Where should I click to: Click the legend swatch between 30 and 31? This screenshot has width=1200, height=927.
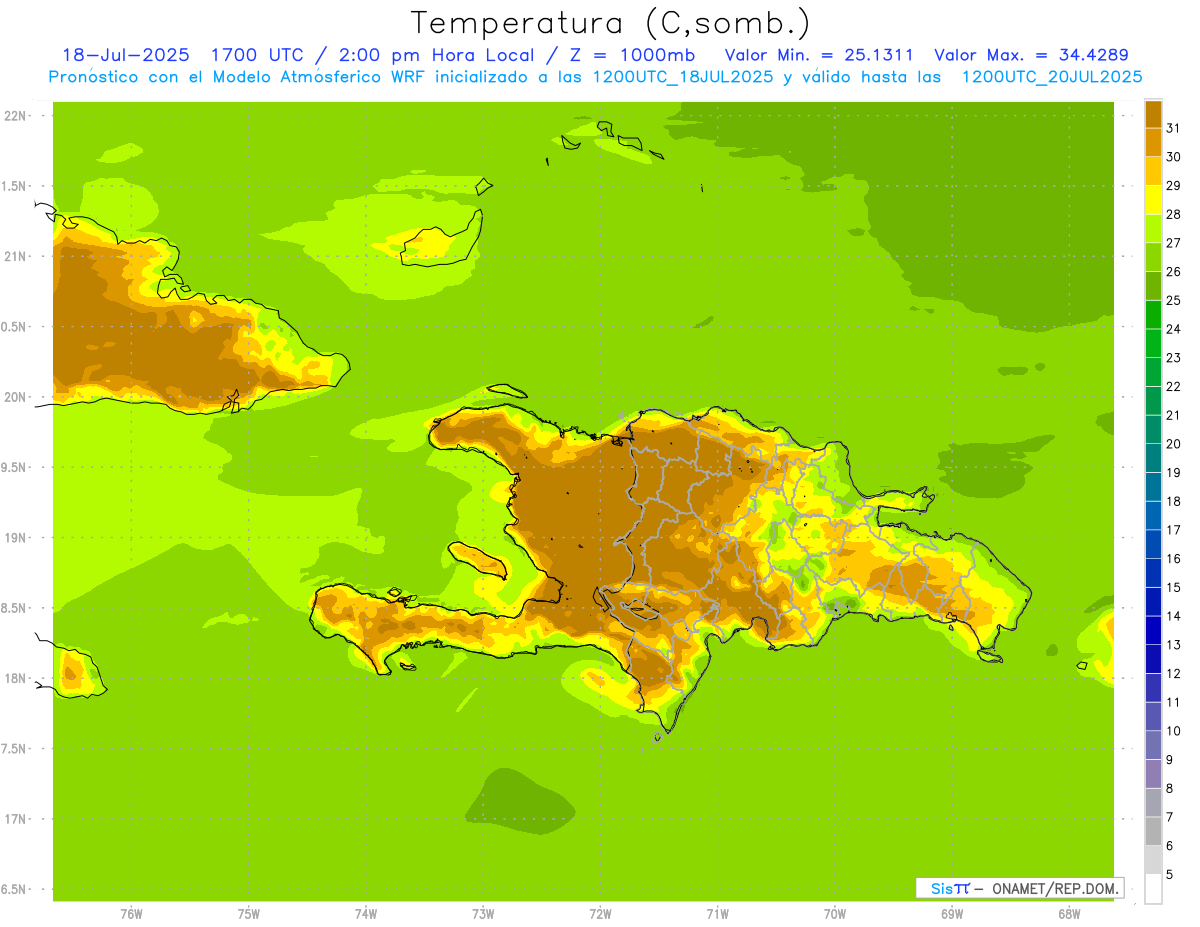(x=1153, y=141)
